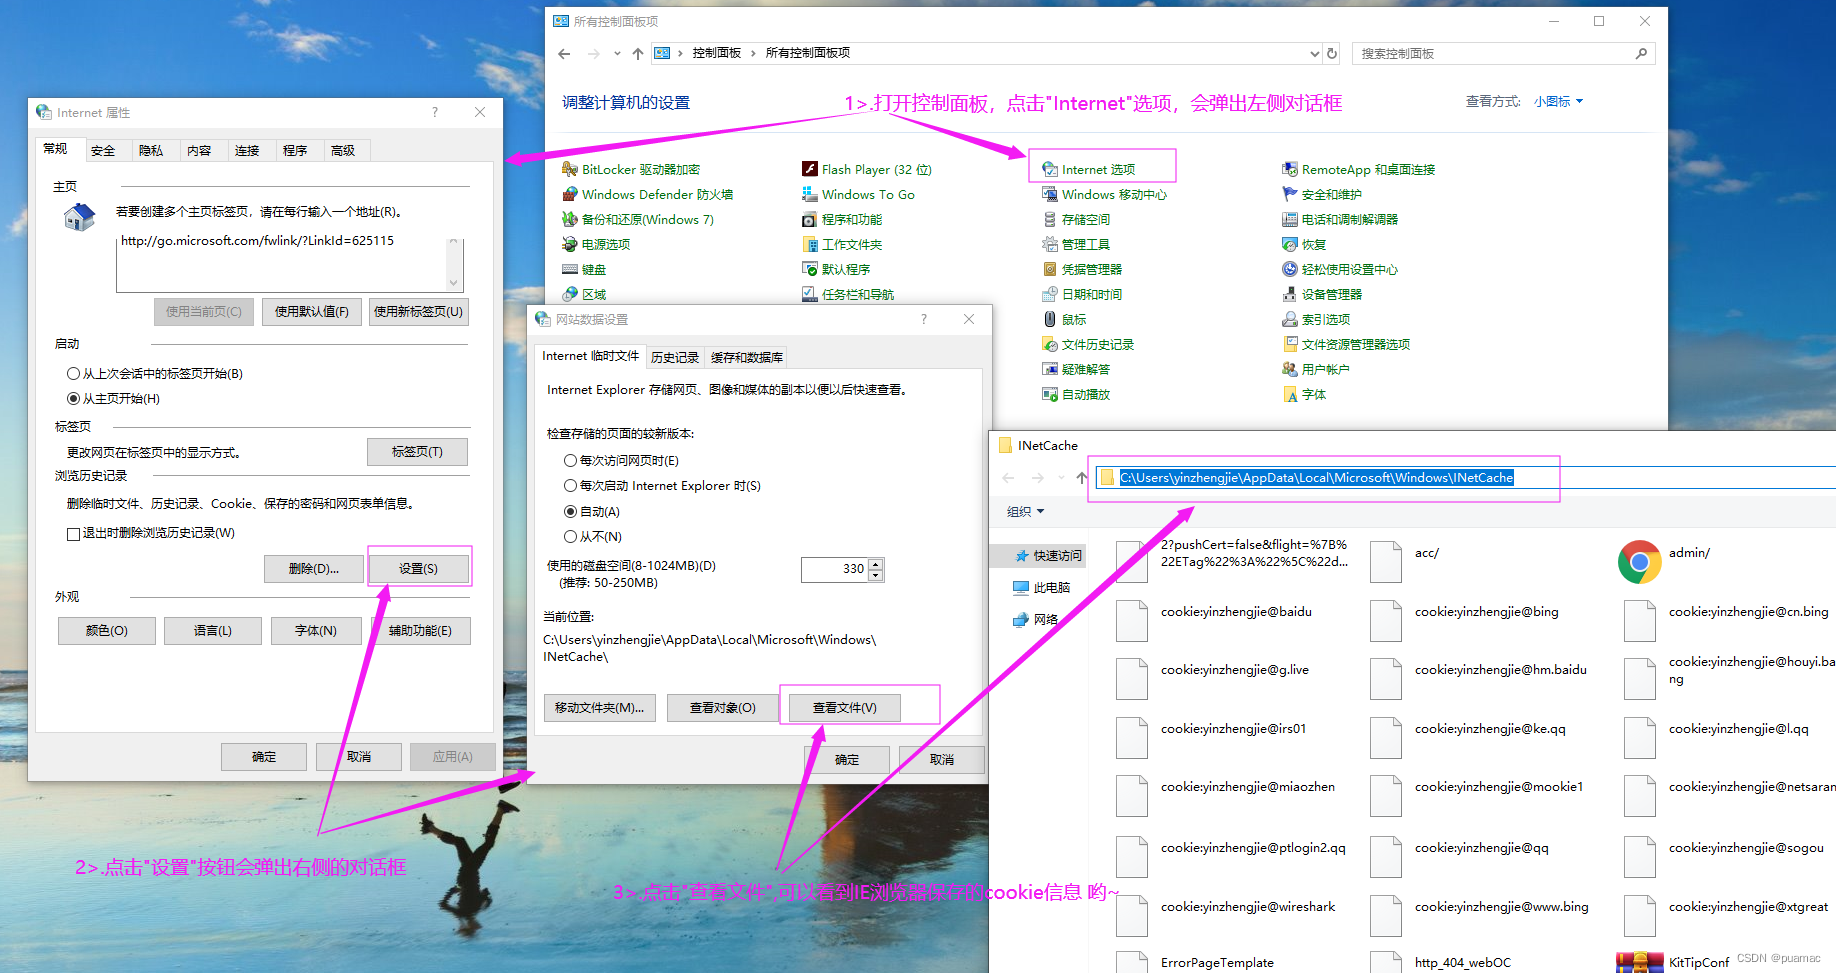Image resolution: width=1836 pixels, height=973 pixels.
Task: Select the admin/ Chrome icon file
Action: pos(1665,561)
